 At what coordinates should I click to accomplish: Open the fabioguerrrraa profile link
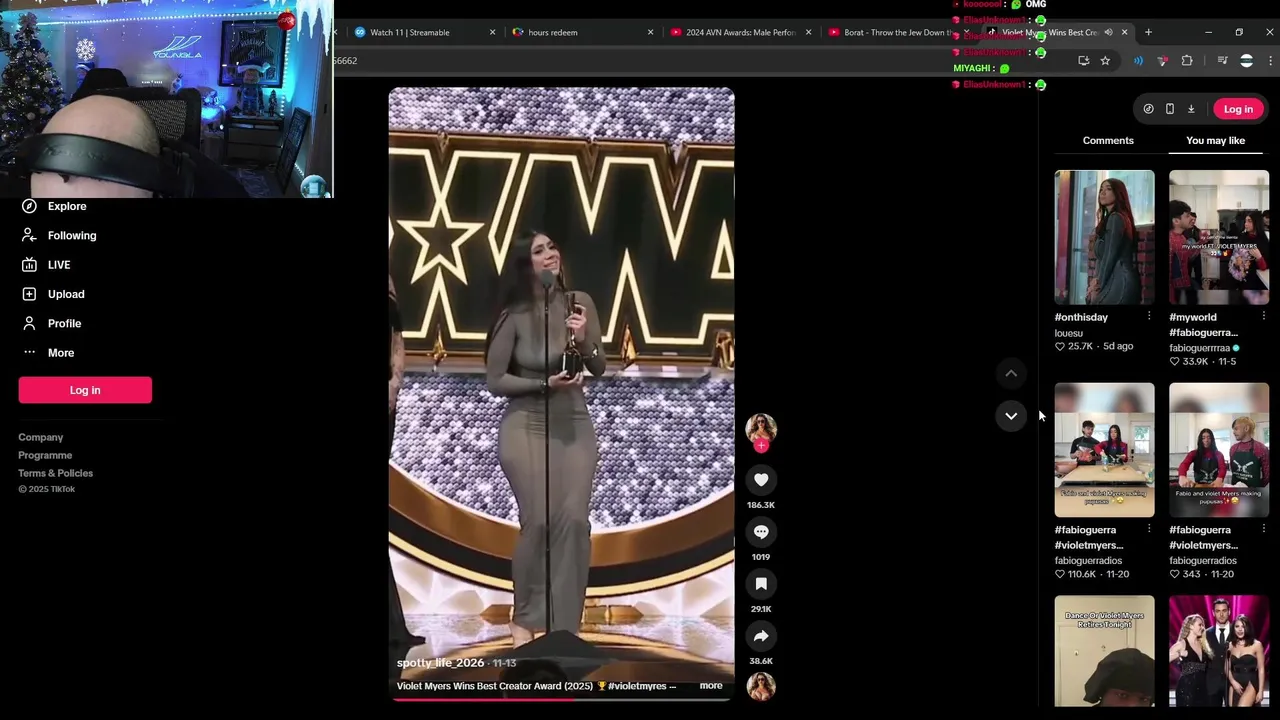[x=1199, y=348]
